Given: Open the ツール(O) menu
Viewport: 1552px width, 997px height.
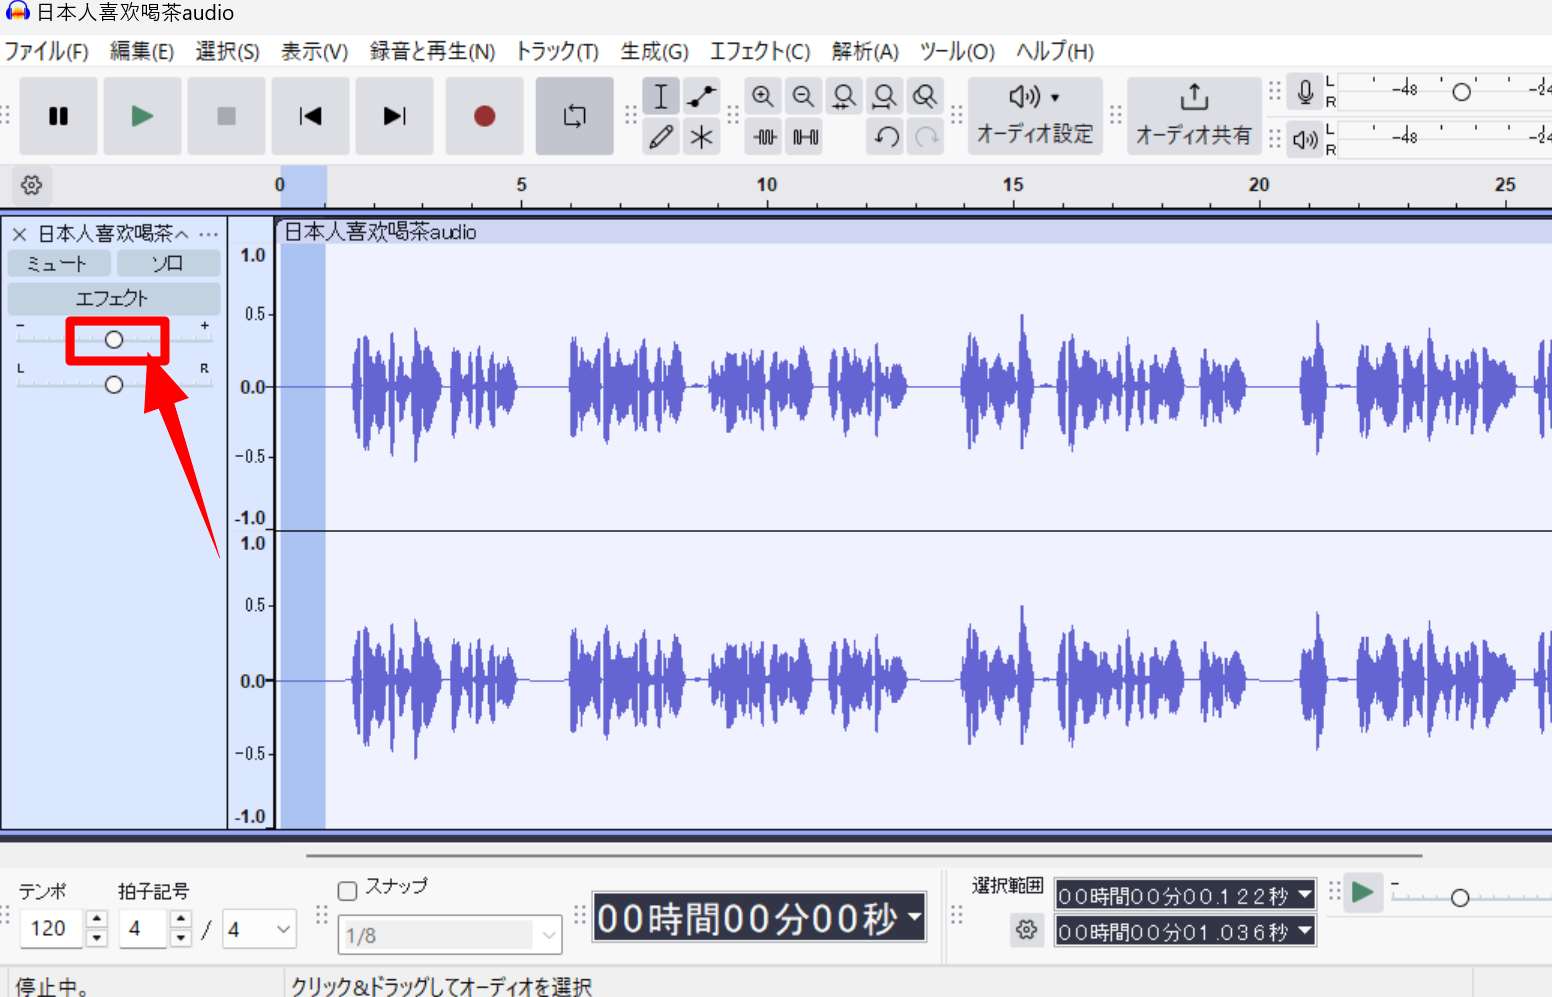Looking at the screenshot, I should 957,51.
